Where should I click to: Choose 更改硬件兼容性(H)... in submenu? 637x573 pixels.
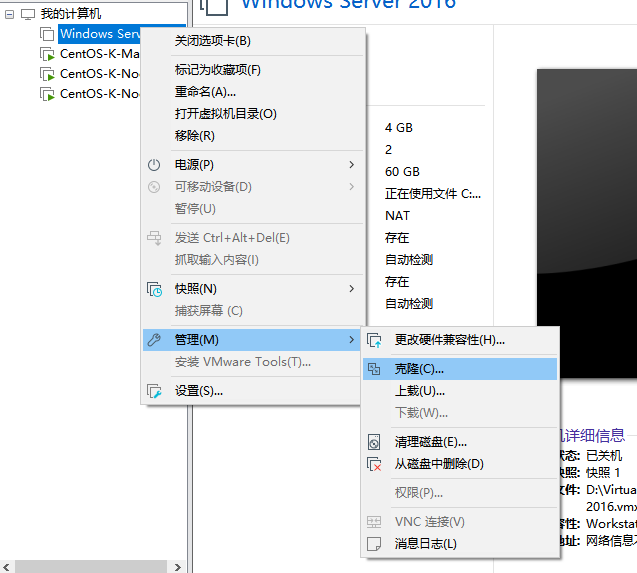point(460,340)
